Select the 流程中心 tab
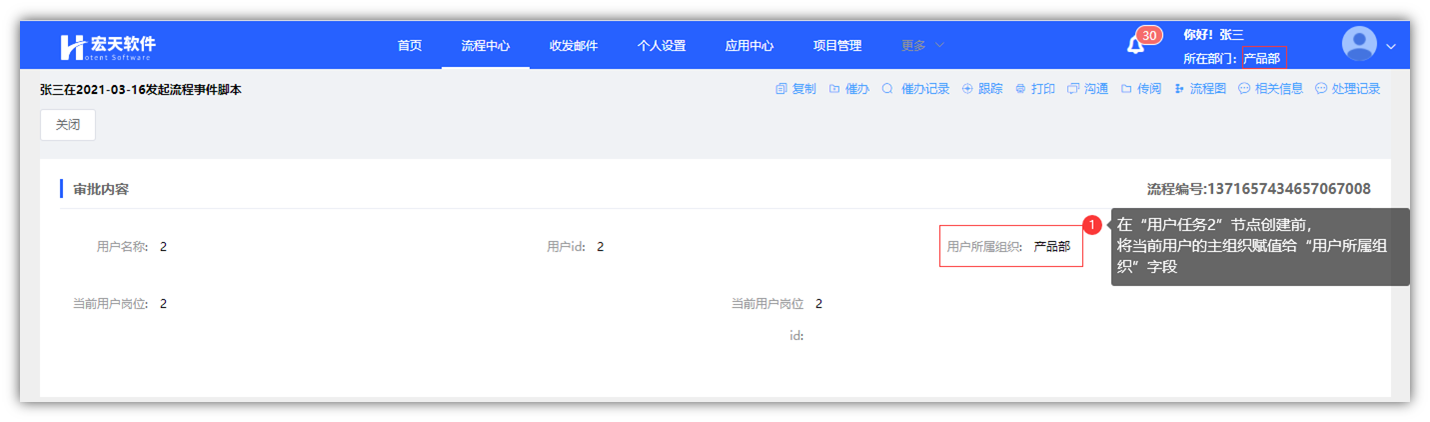 [x=486, y=46]
